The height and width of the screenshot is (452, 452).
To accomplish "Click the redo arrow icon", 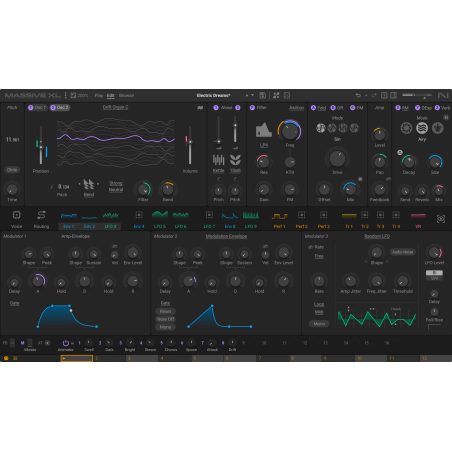I will tap(374, 96).
